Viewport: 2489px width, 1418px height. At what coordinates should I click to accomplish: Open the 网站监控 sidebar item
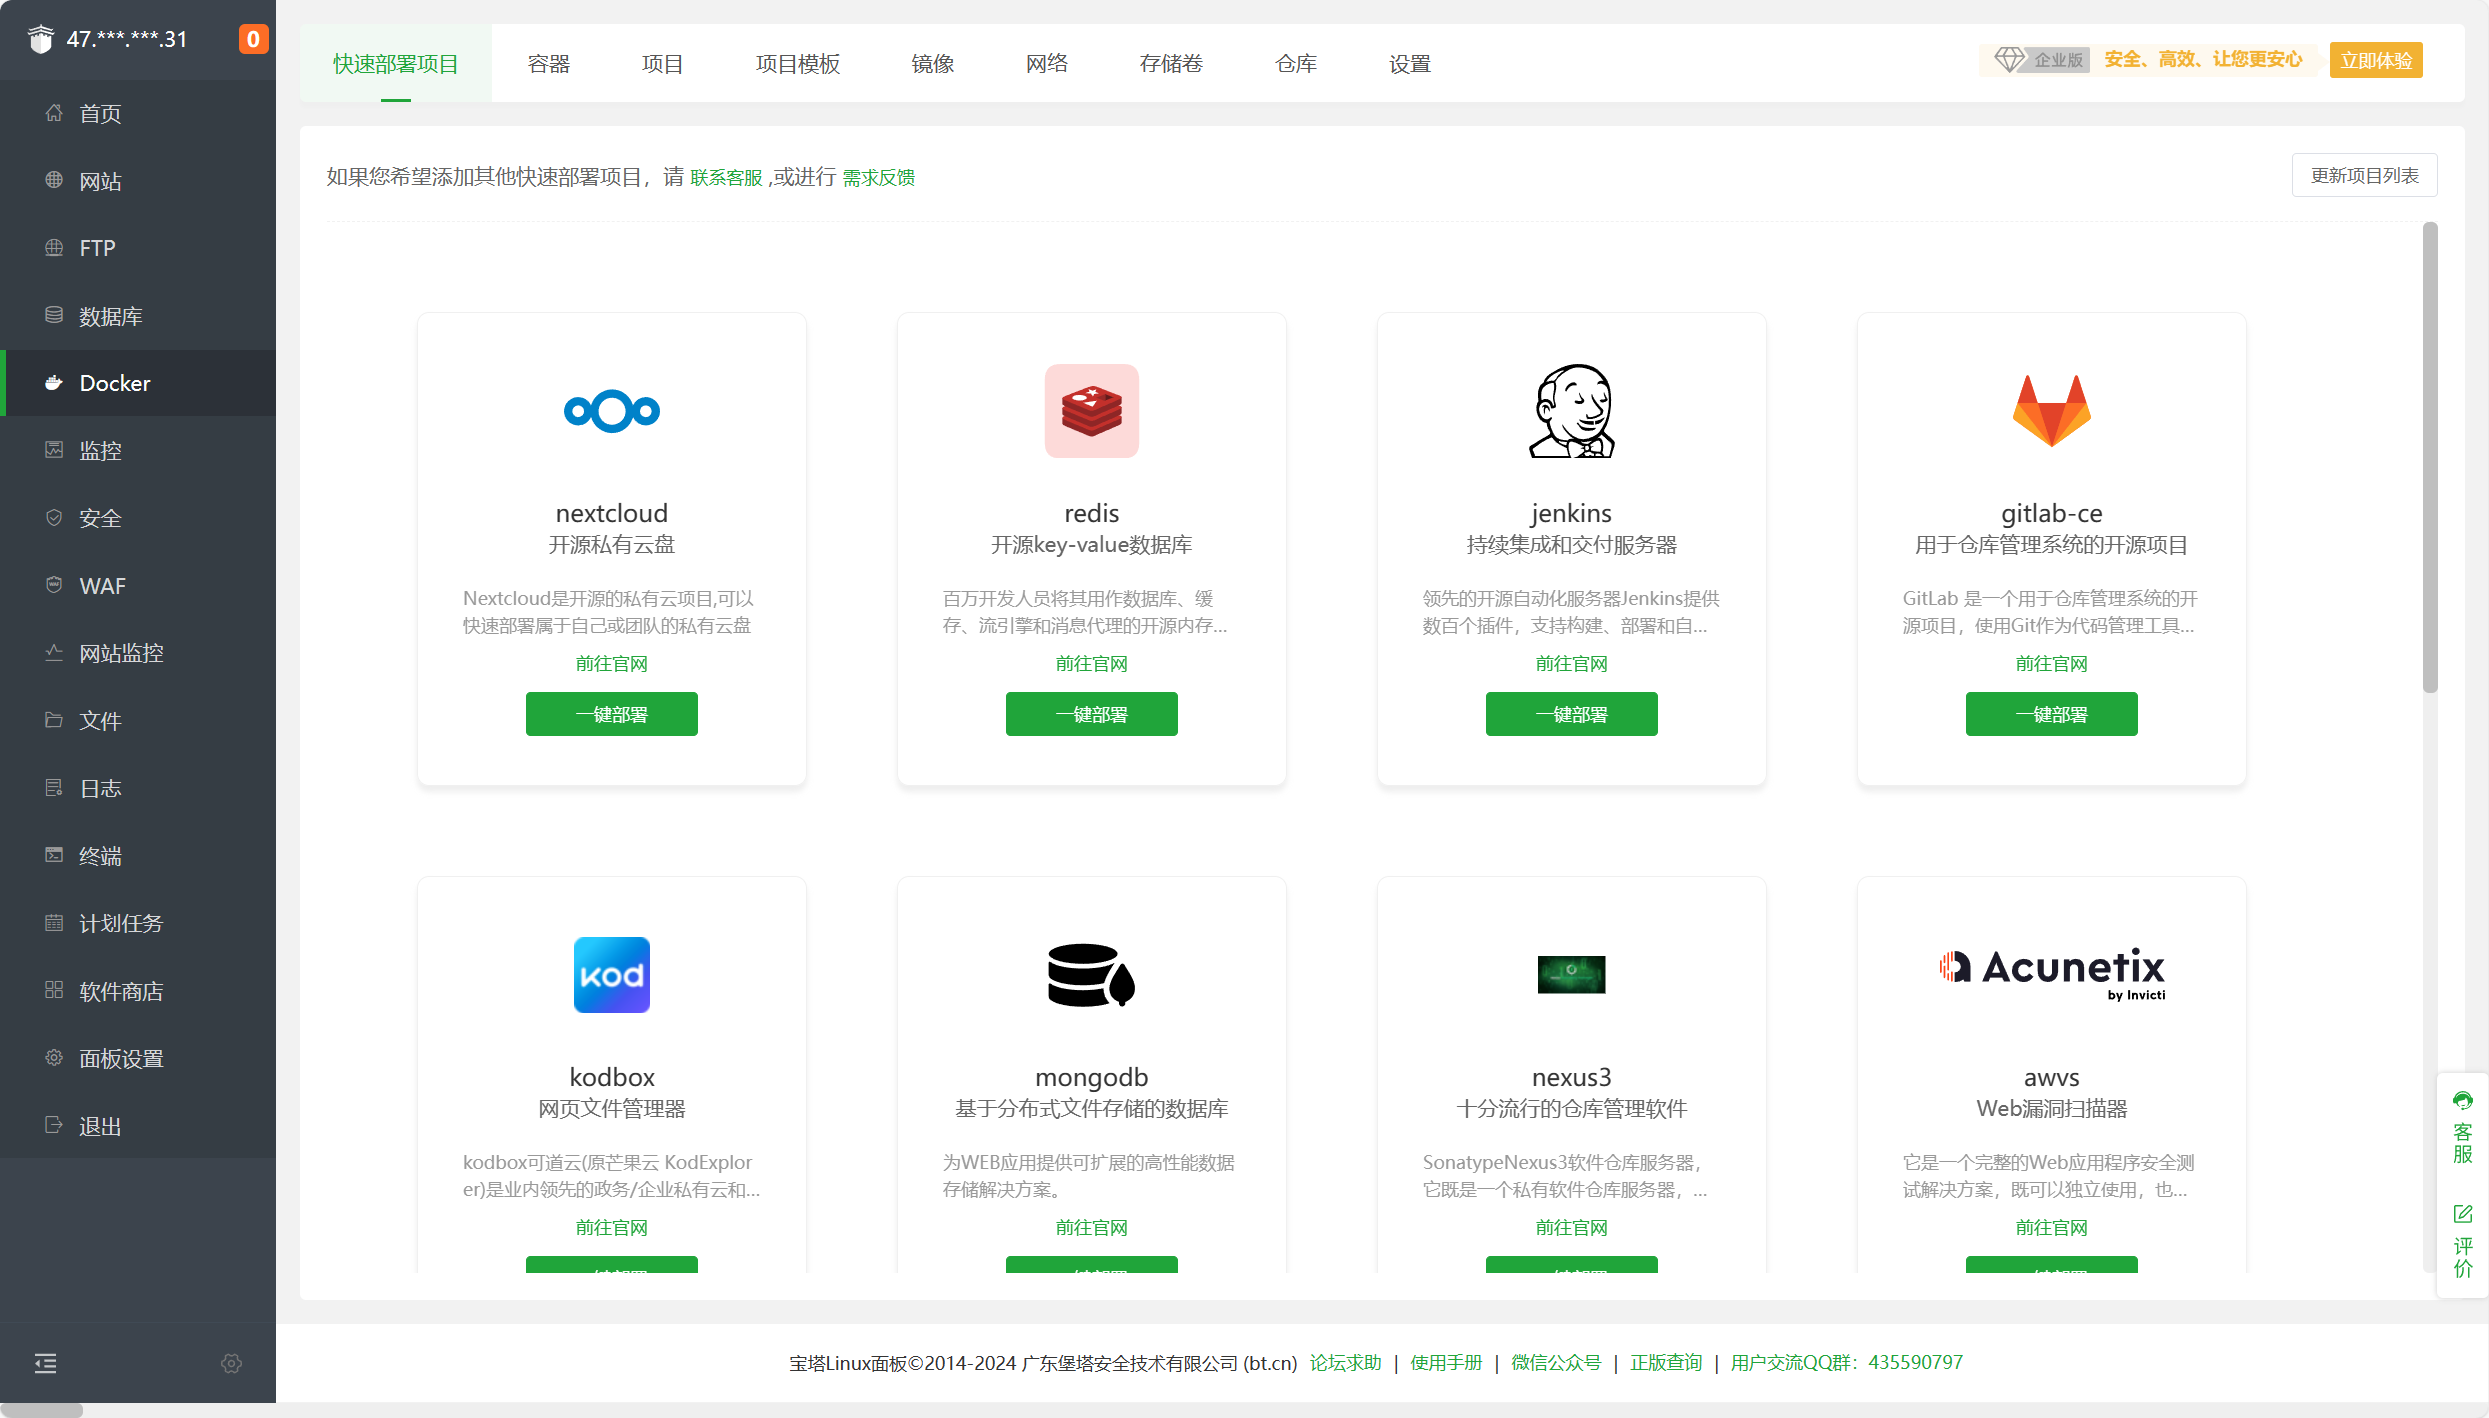(138, 653)
